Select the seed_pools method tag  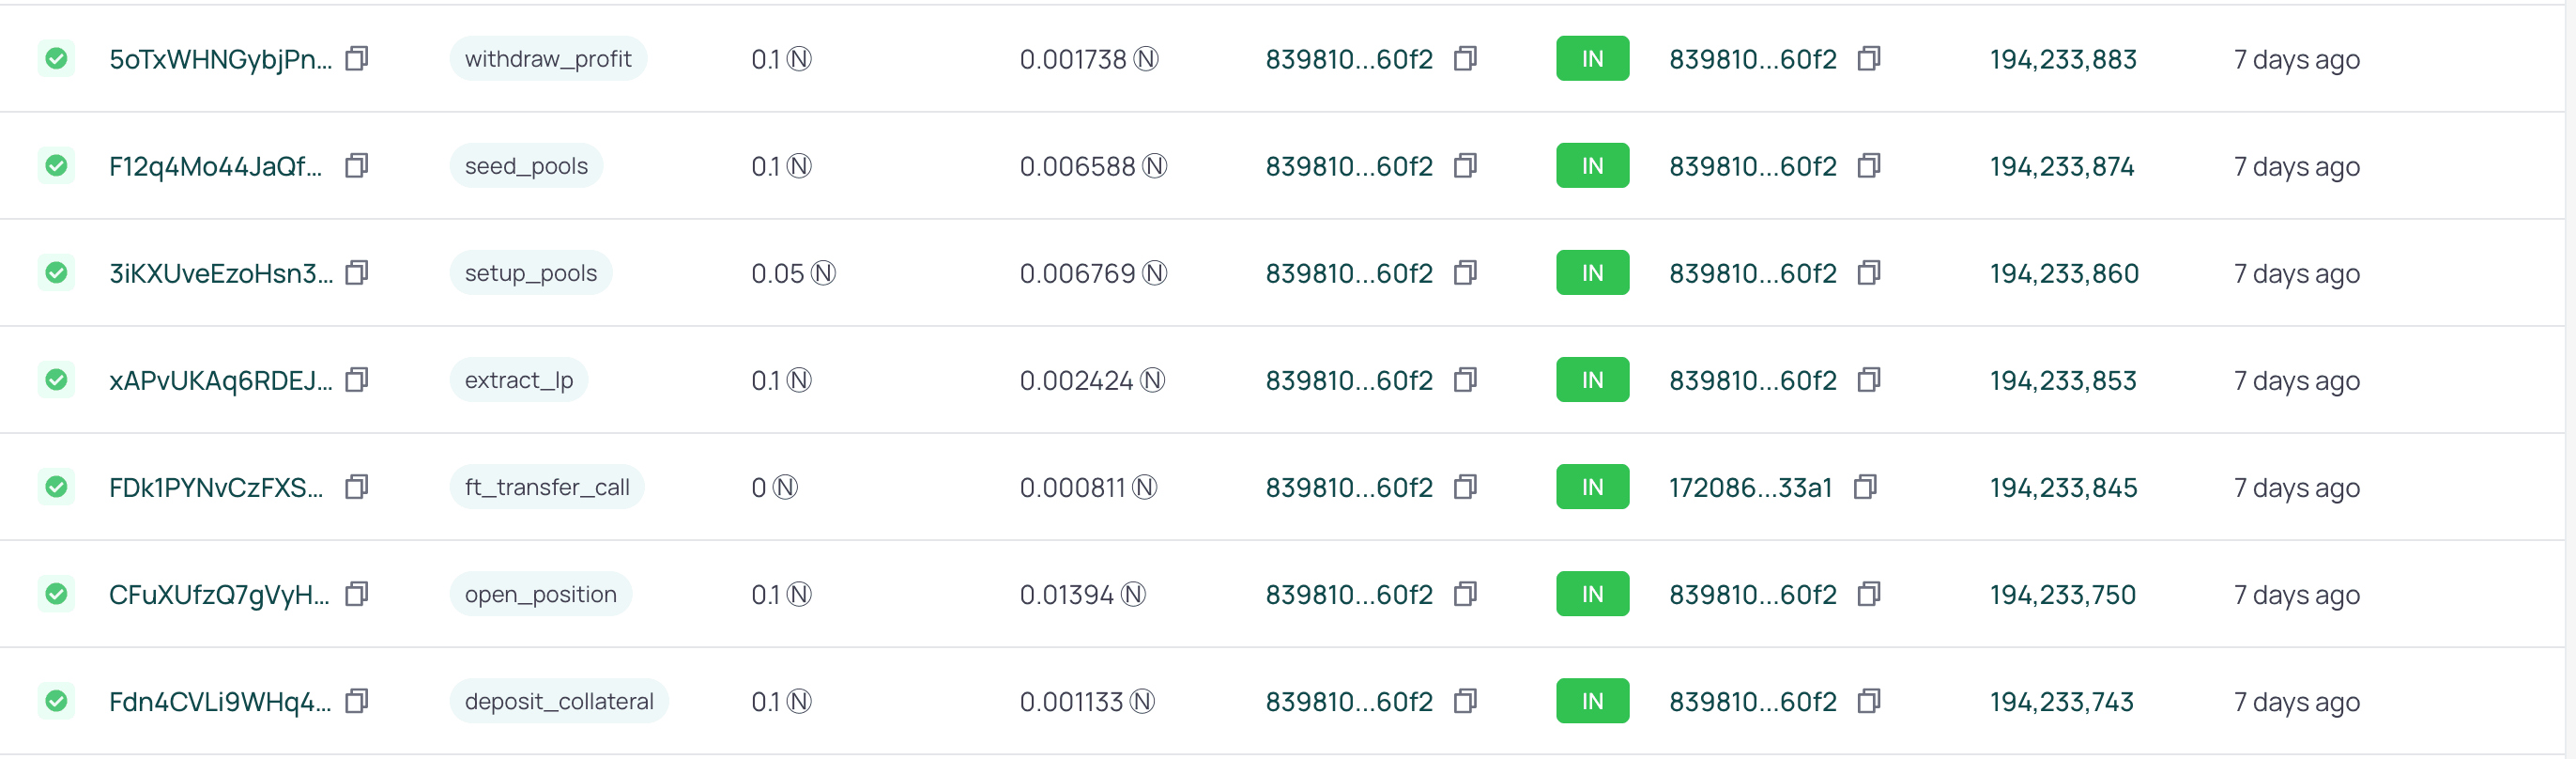click(525, 166)
